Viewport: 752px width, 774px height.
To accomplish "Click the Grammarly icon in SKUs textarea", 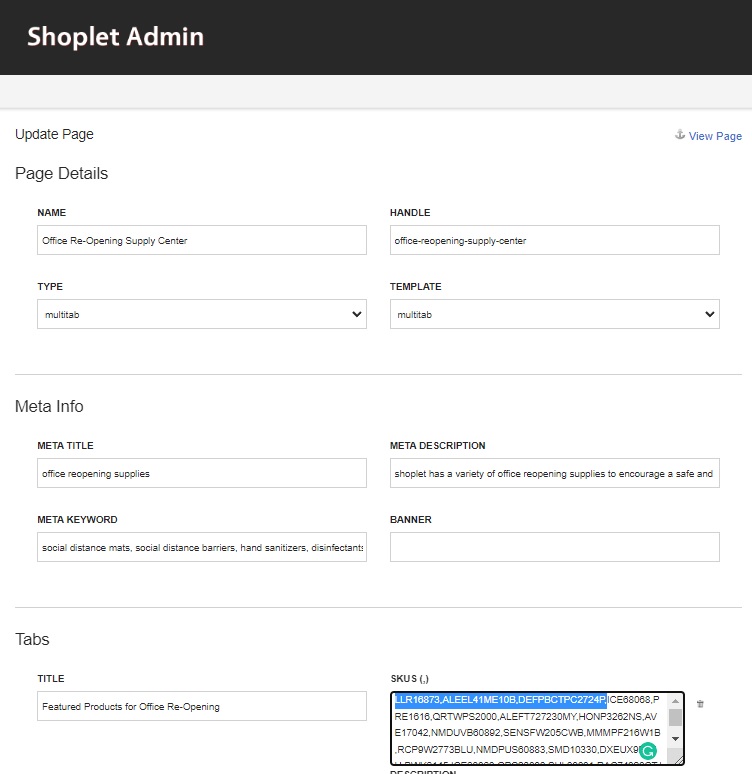I will tap(647, 751).
